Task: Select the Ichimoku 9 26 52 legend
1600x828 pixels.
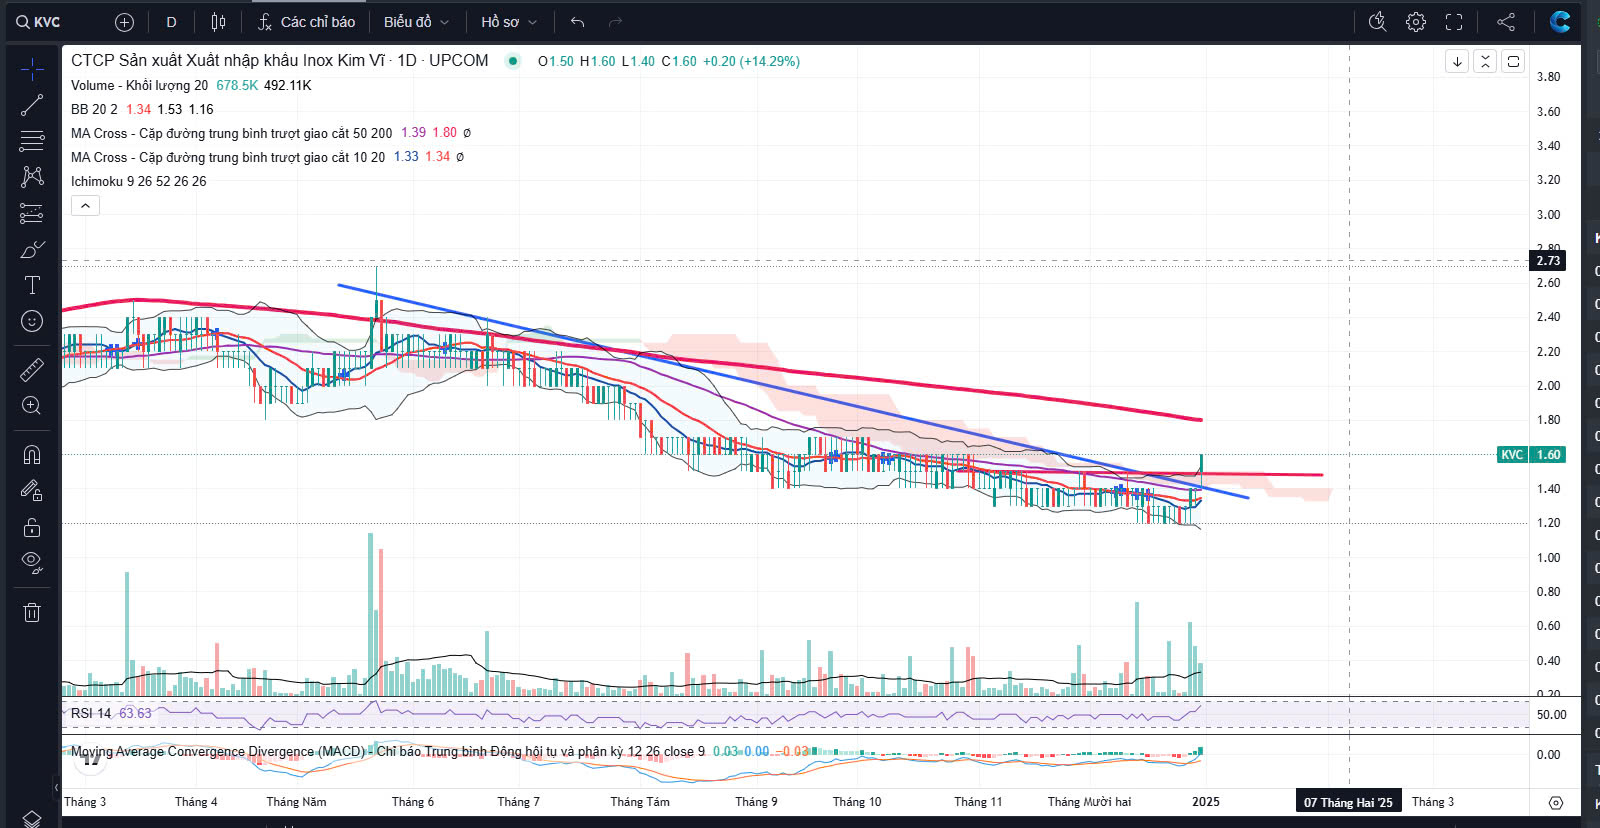Action: (139, 181)
